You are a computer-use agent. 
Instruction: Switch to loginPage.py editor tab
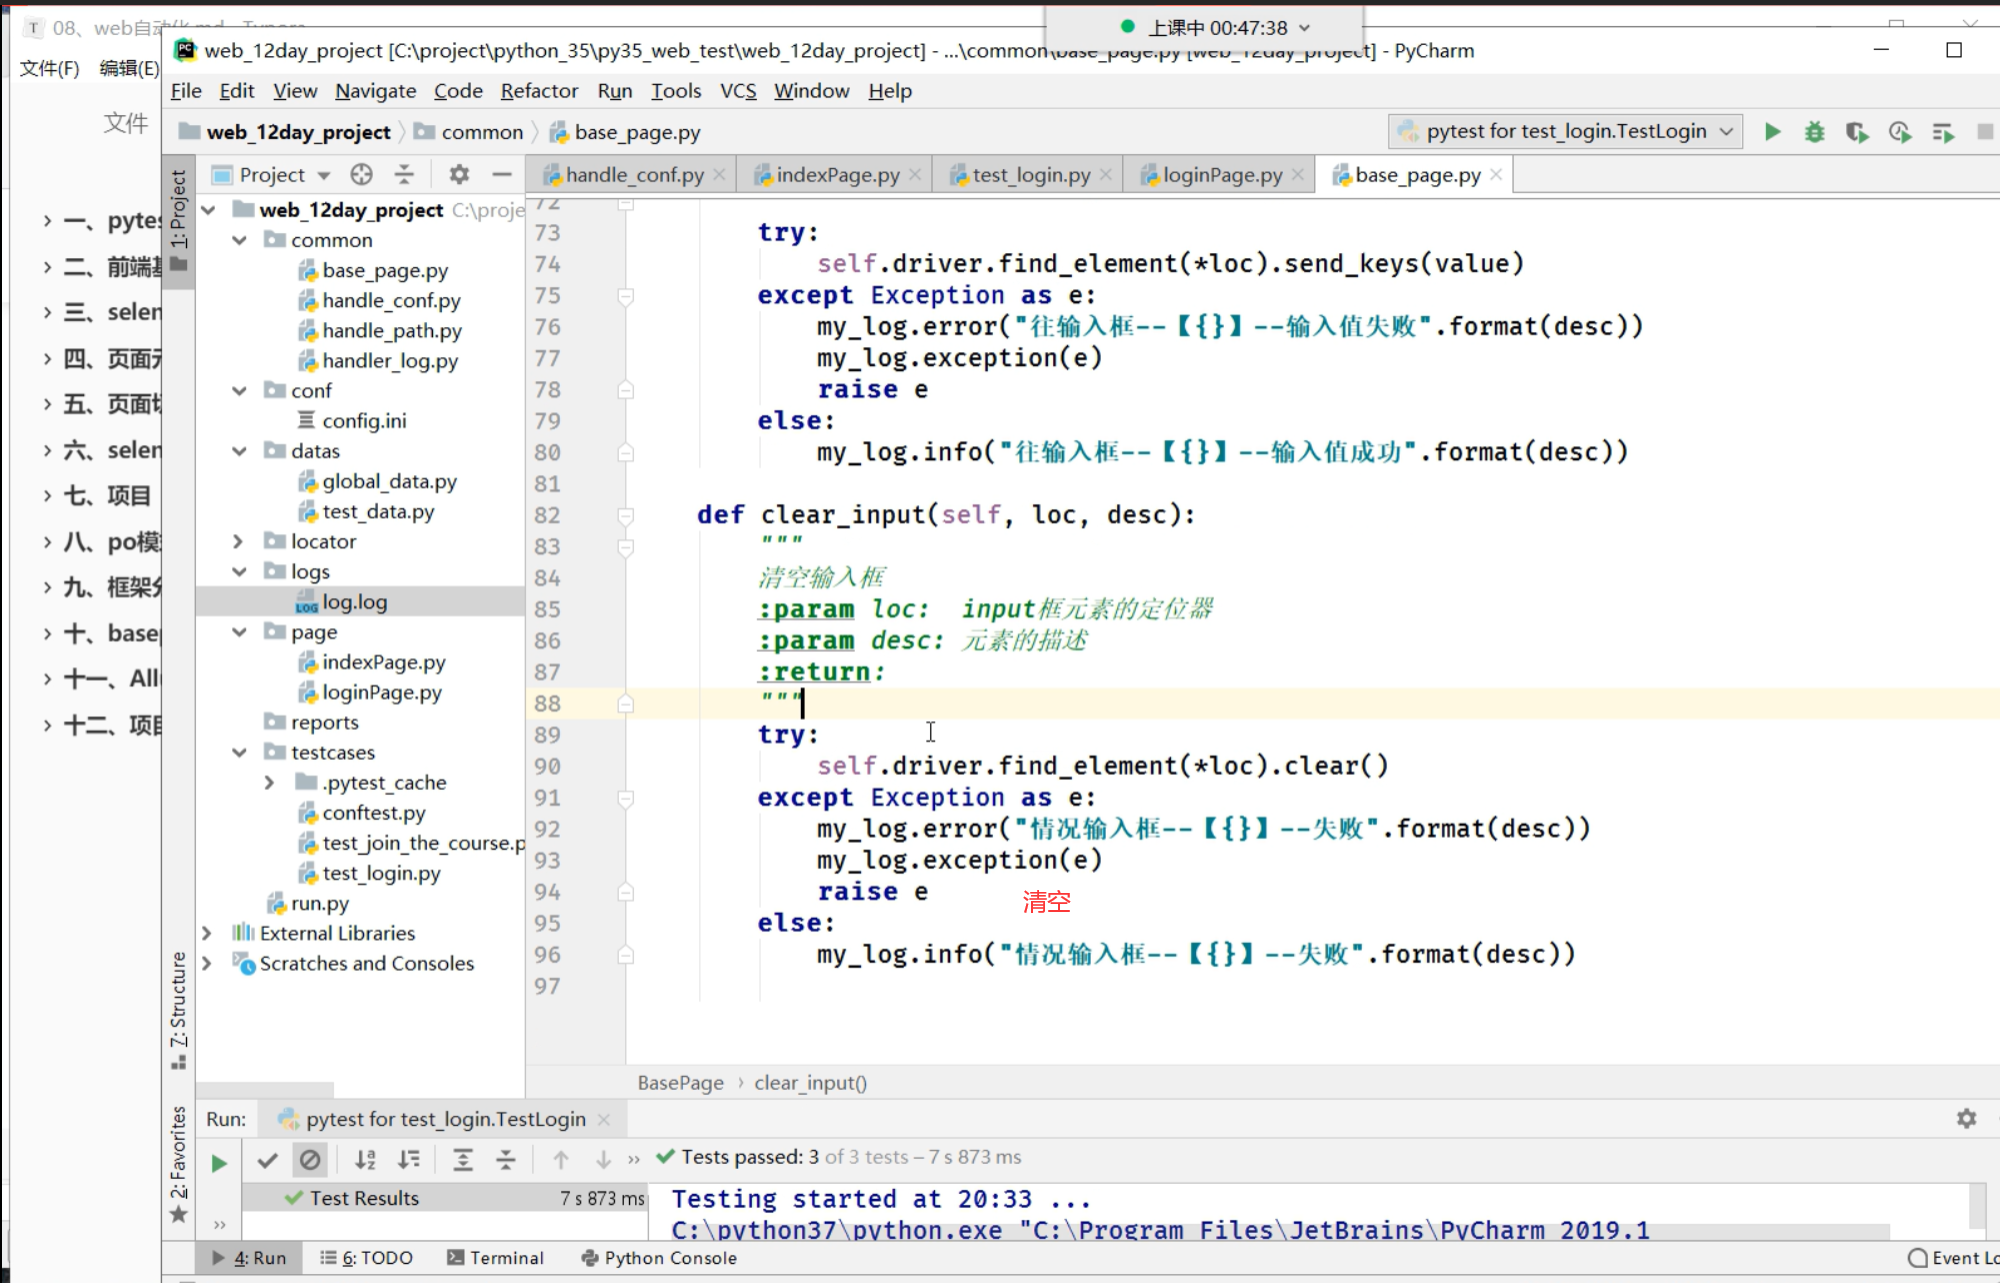pos(1221,175)
